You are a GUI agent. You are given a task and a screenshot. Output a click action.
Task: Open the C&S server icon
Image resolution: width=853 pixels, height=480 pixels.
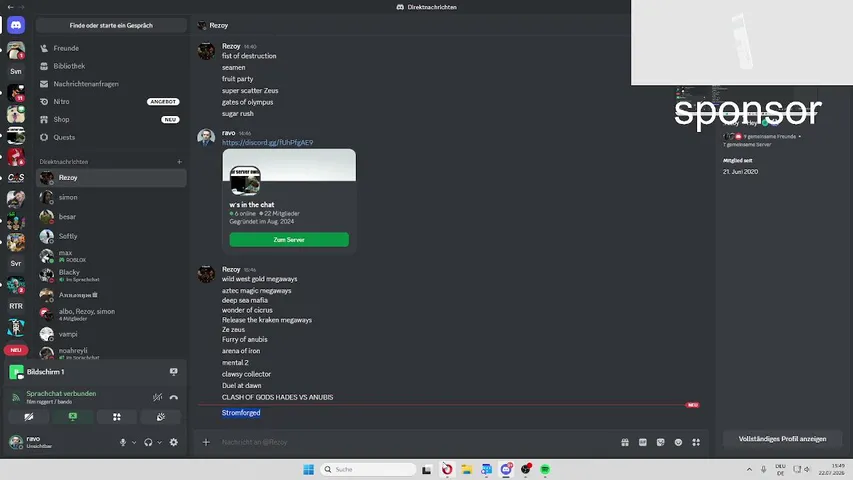click(x=16, y=178)
